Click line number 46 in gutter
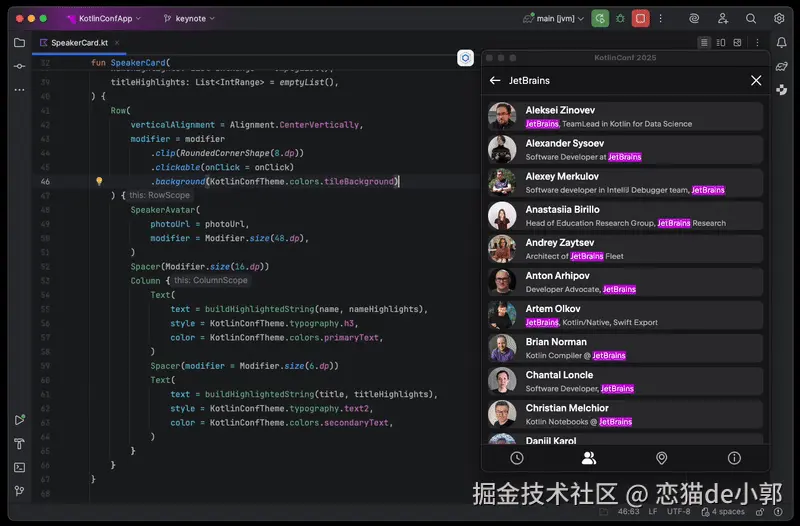This screenshot has width=800, height=526. [x=45, y=182]
